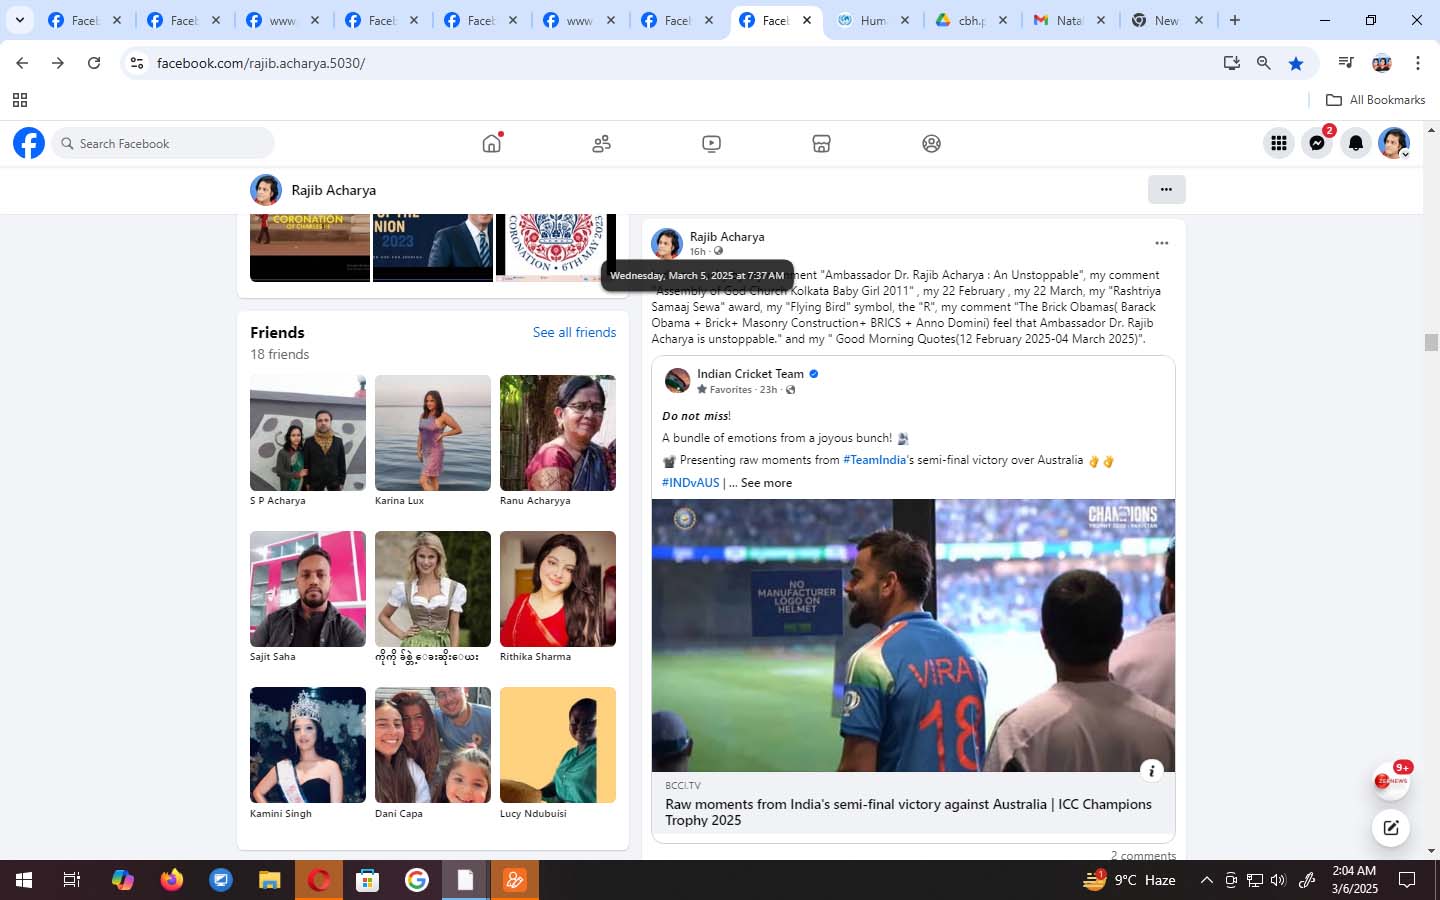This screenshot has height=900, width=1440.
Task: Open File Explorer from the taskbar
Action: tap(270, 880)
